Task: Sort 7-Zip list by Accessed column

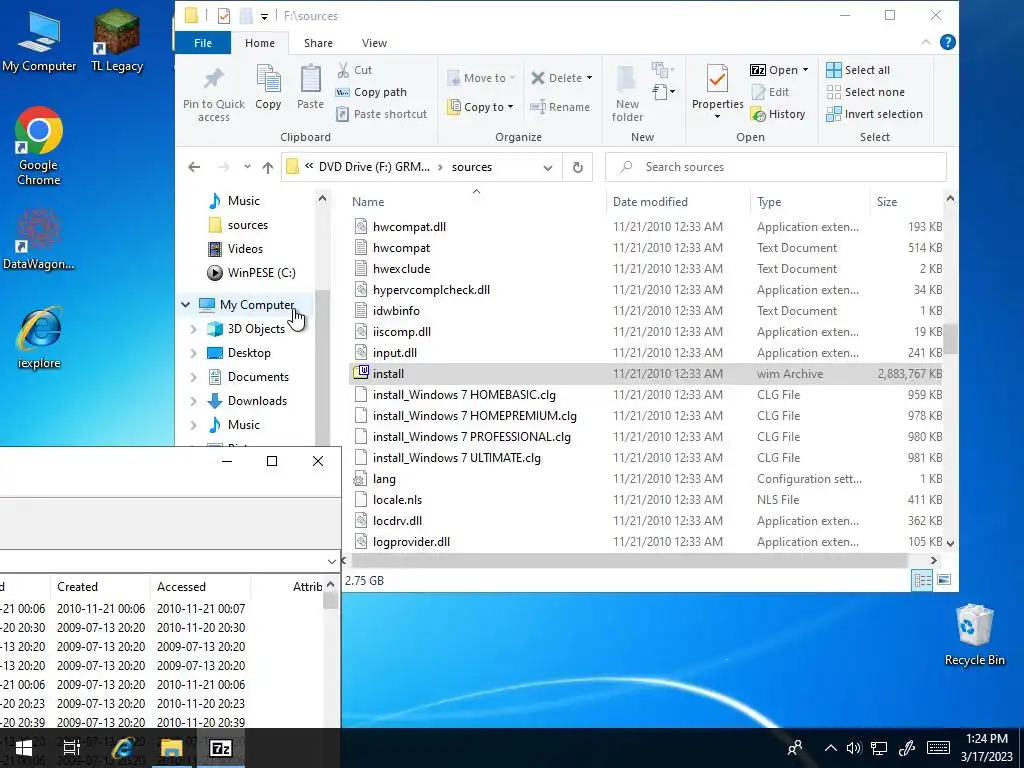Action: click(x=200, y=586)
